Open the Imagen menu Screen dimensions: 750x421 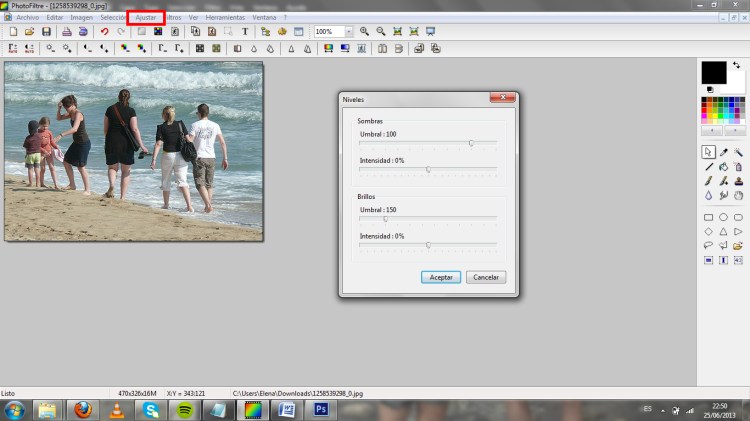[x=81, y=18]
